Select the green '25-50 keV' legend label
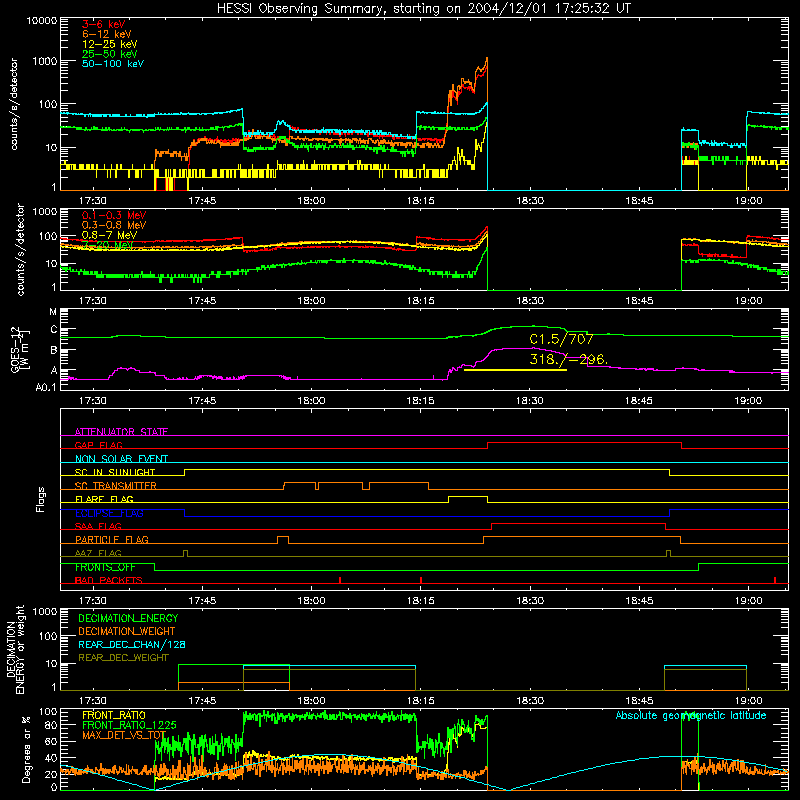The width and height of the screenshot is (800, 800). [109, 54]
